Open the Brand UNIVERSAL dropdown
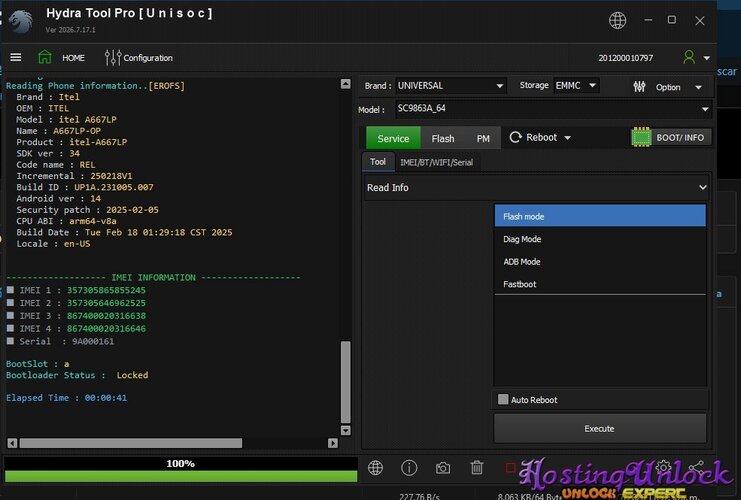 click(x=451, y=86)
